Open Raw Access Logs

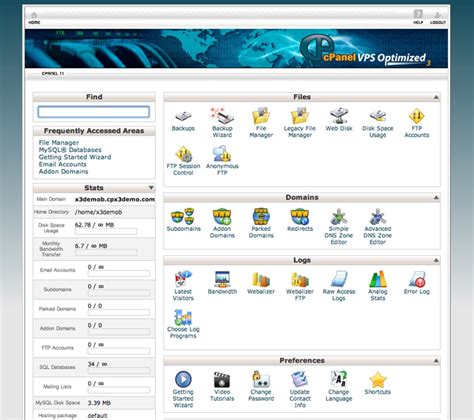339,286
